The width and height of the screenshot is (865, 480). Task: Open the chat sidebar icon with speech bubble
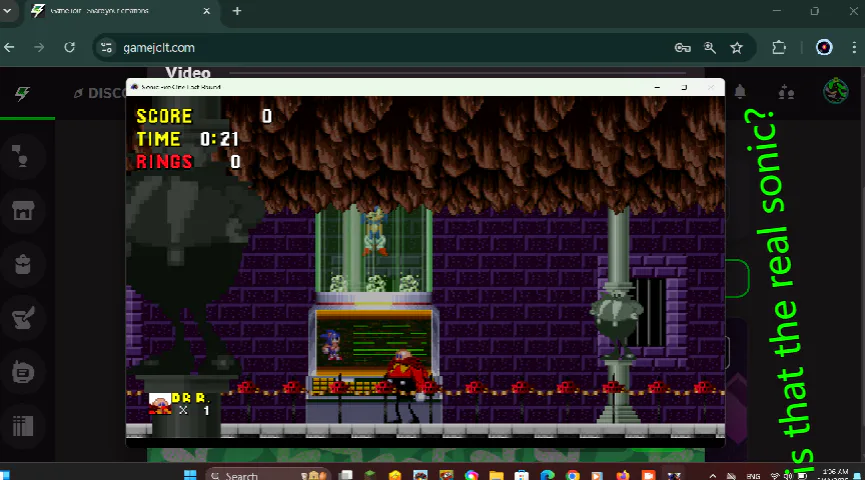click(x=21, y=156)
